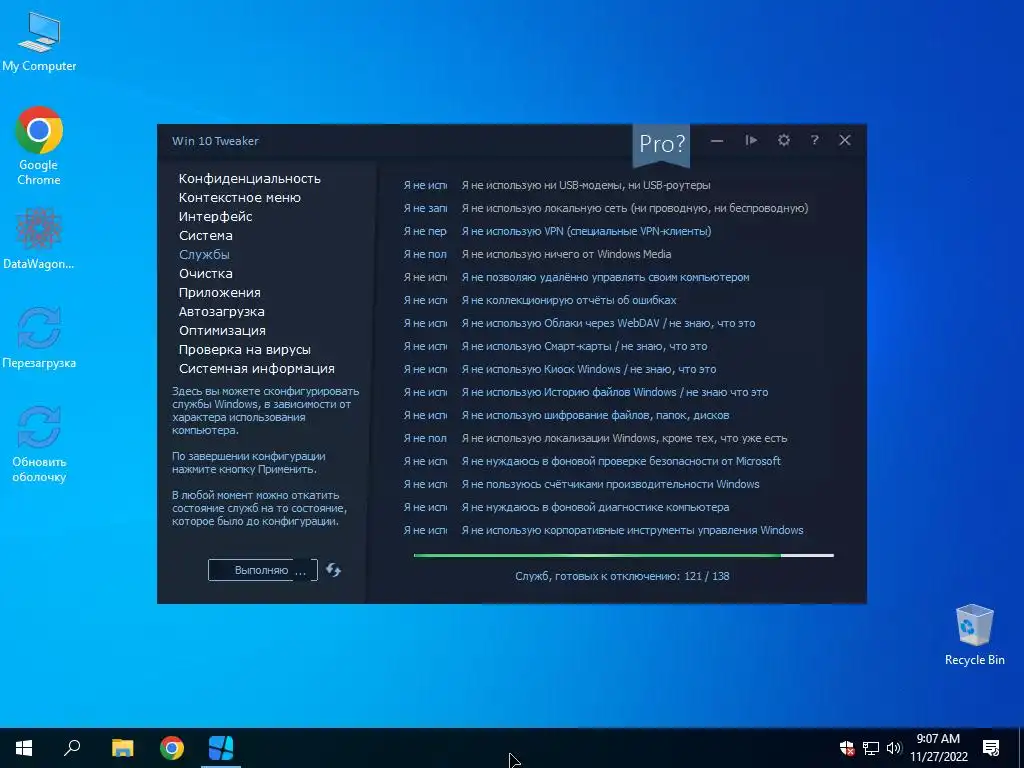Toggle 'Облаки через WebDAV' option
The width and height of the screenshot is (1024, 768).
tap(608, 323)
